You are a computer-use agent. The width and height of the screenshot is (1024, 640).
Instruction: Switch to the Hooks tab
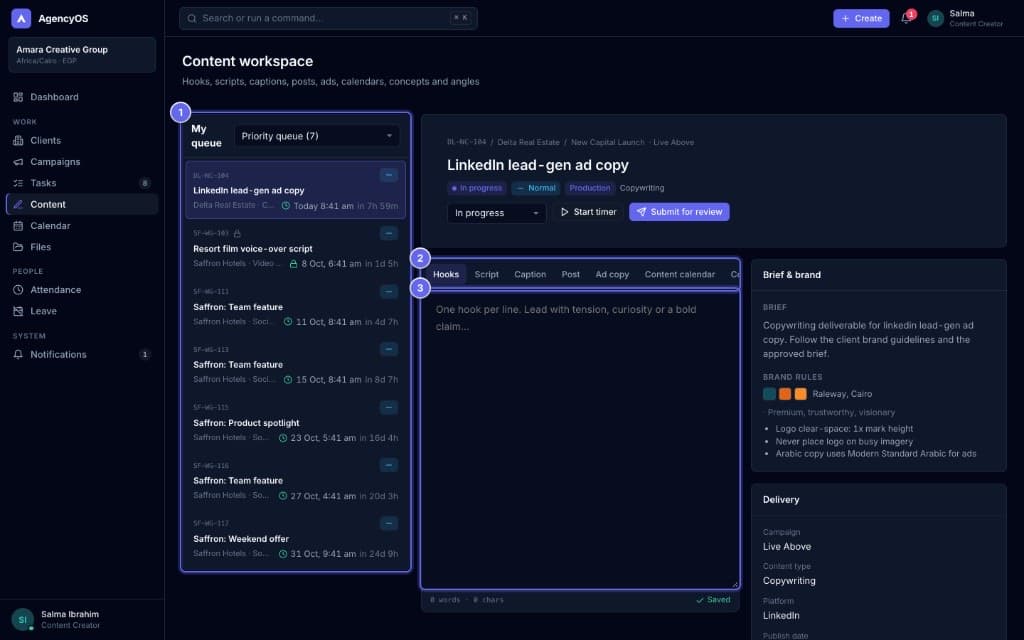tap(446, 274)
